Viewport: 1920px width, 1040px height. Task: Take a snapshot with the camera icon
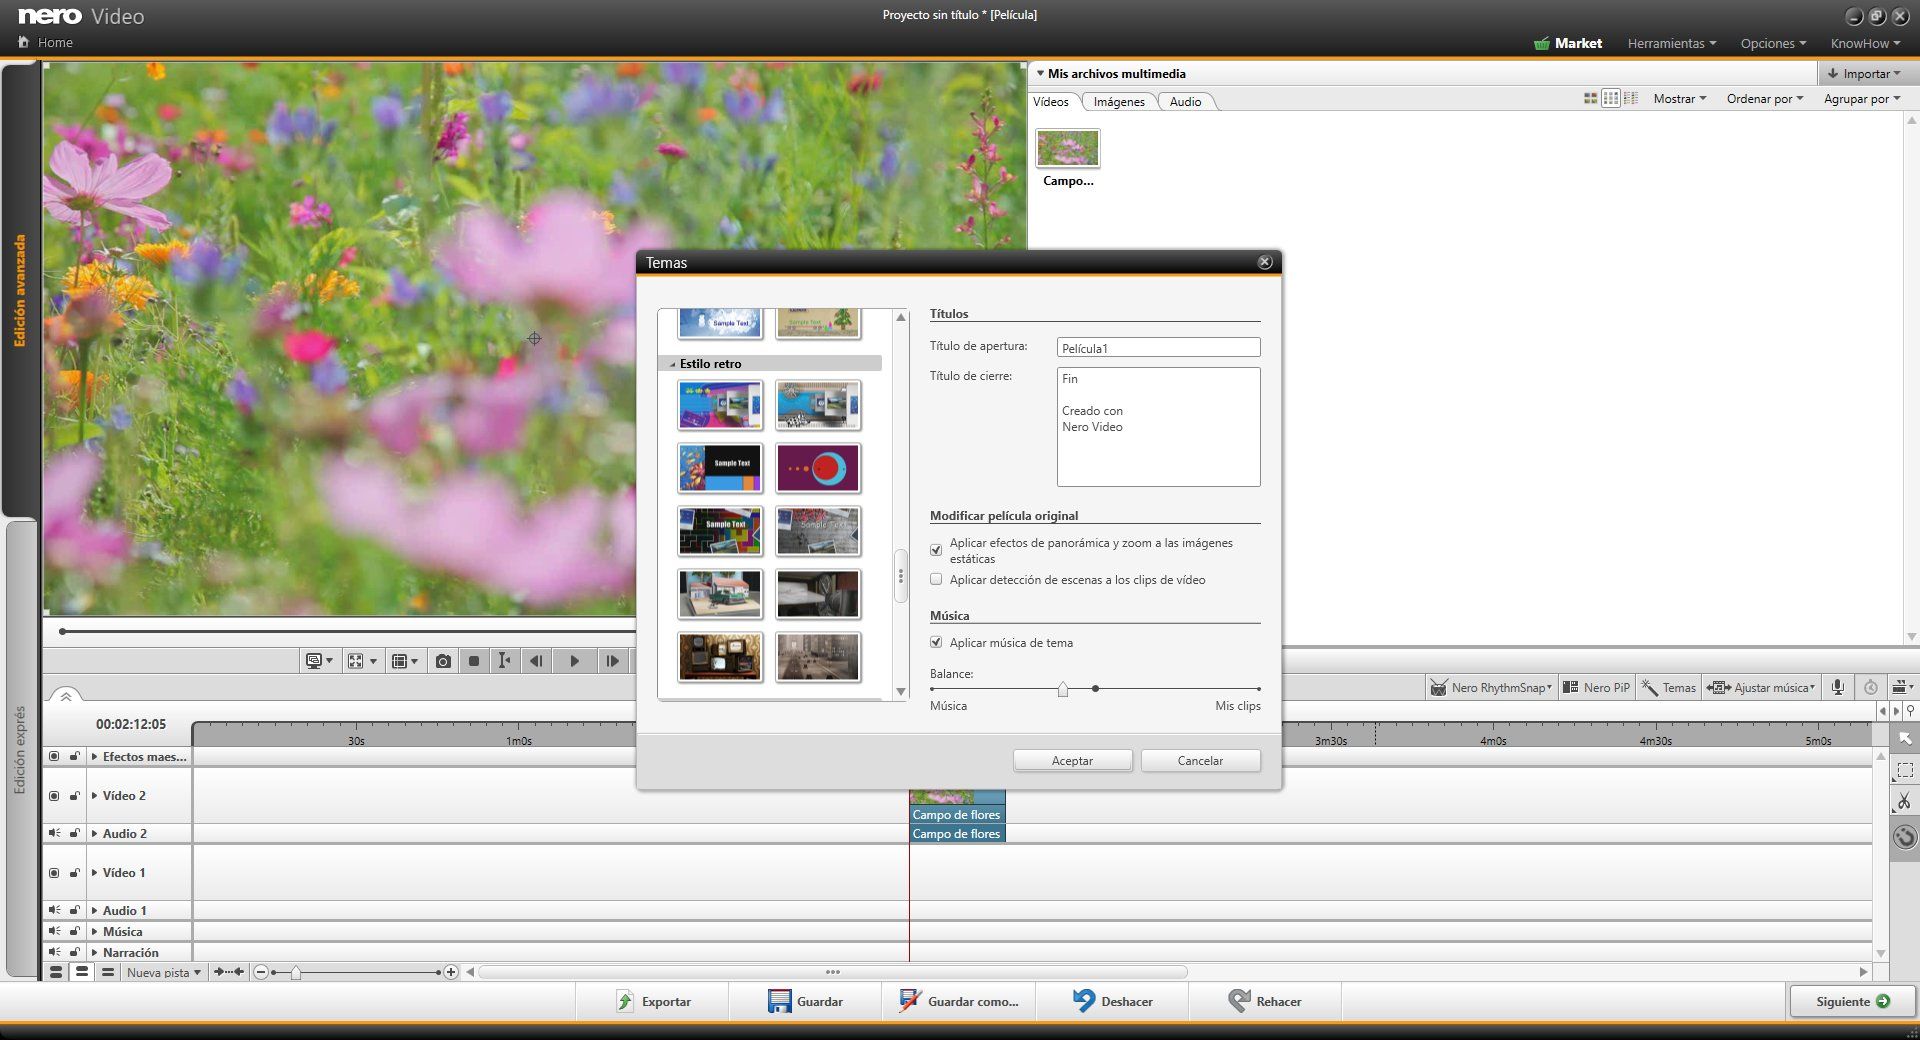443,661
